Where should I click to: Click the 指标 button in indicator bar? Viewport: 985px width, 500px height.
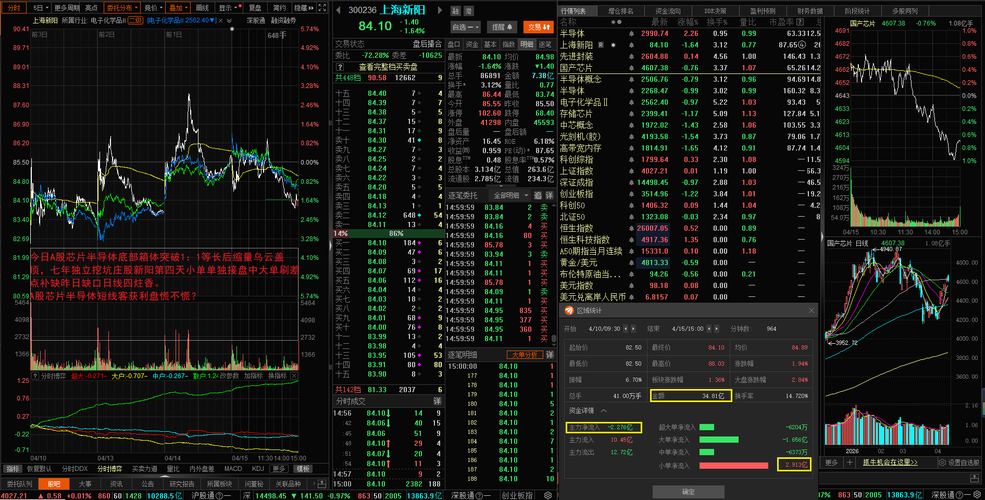pos(13,469)
